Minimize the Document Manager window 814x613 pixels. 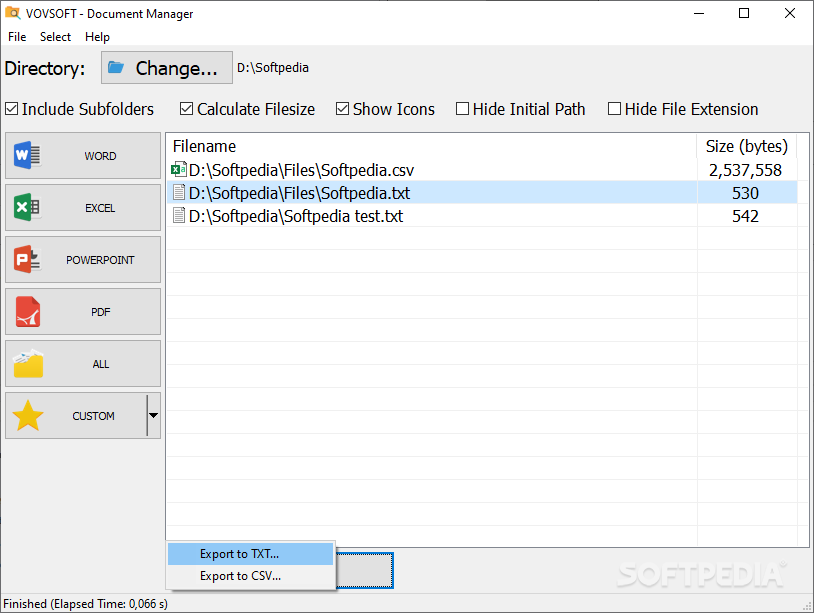point(699,13)
